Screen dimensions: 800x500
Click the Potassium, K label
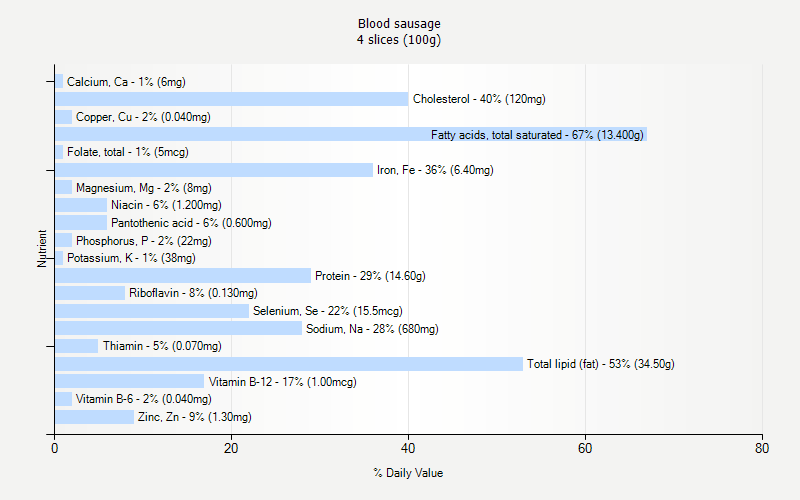pos(131,258)
